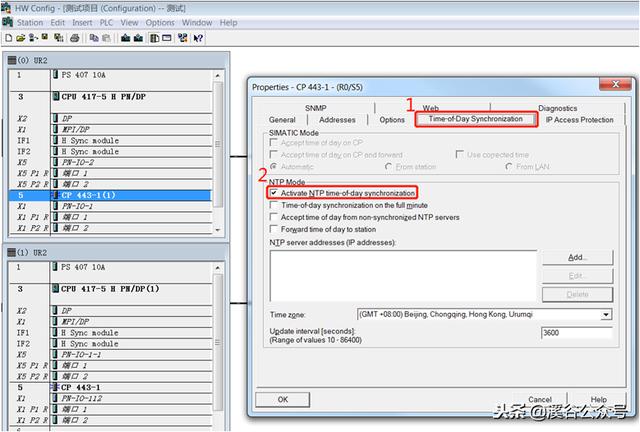
Task: Check Use corrected time option
Action: [x=460, y=154]
